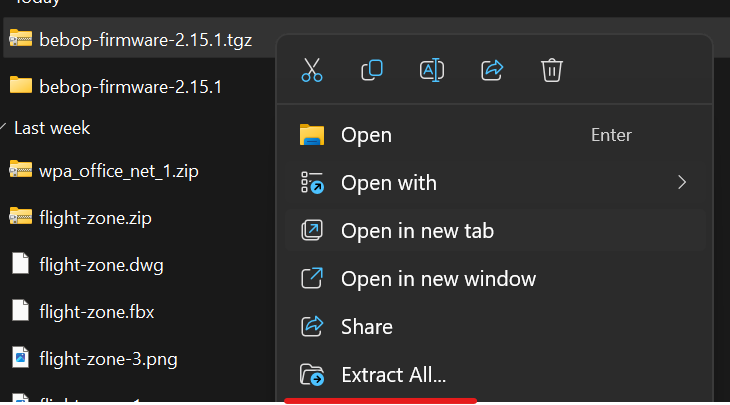Click the wpa_office_net_1.zip archive icon

(x=21, y=170)
